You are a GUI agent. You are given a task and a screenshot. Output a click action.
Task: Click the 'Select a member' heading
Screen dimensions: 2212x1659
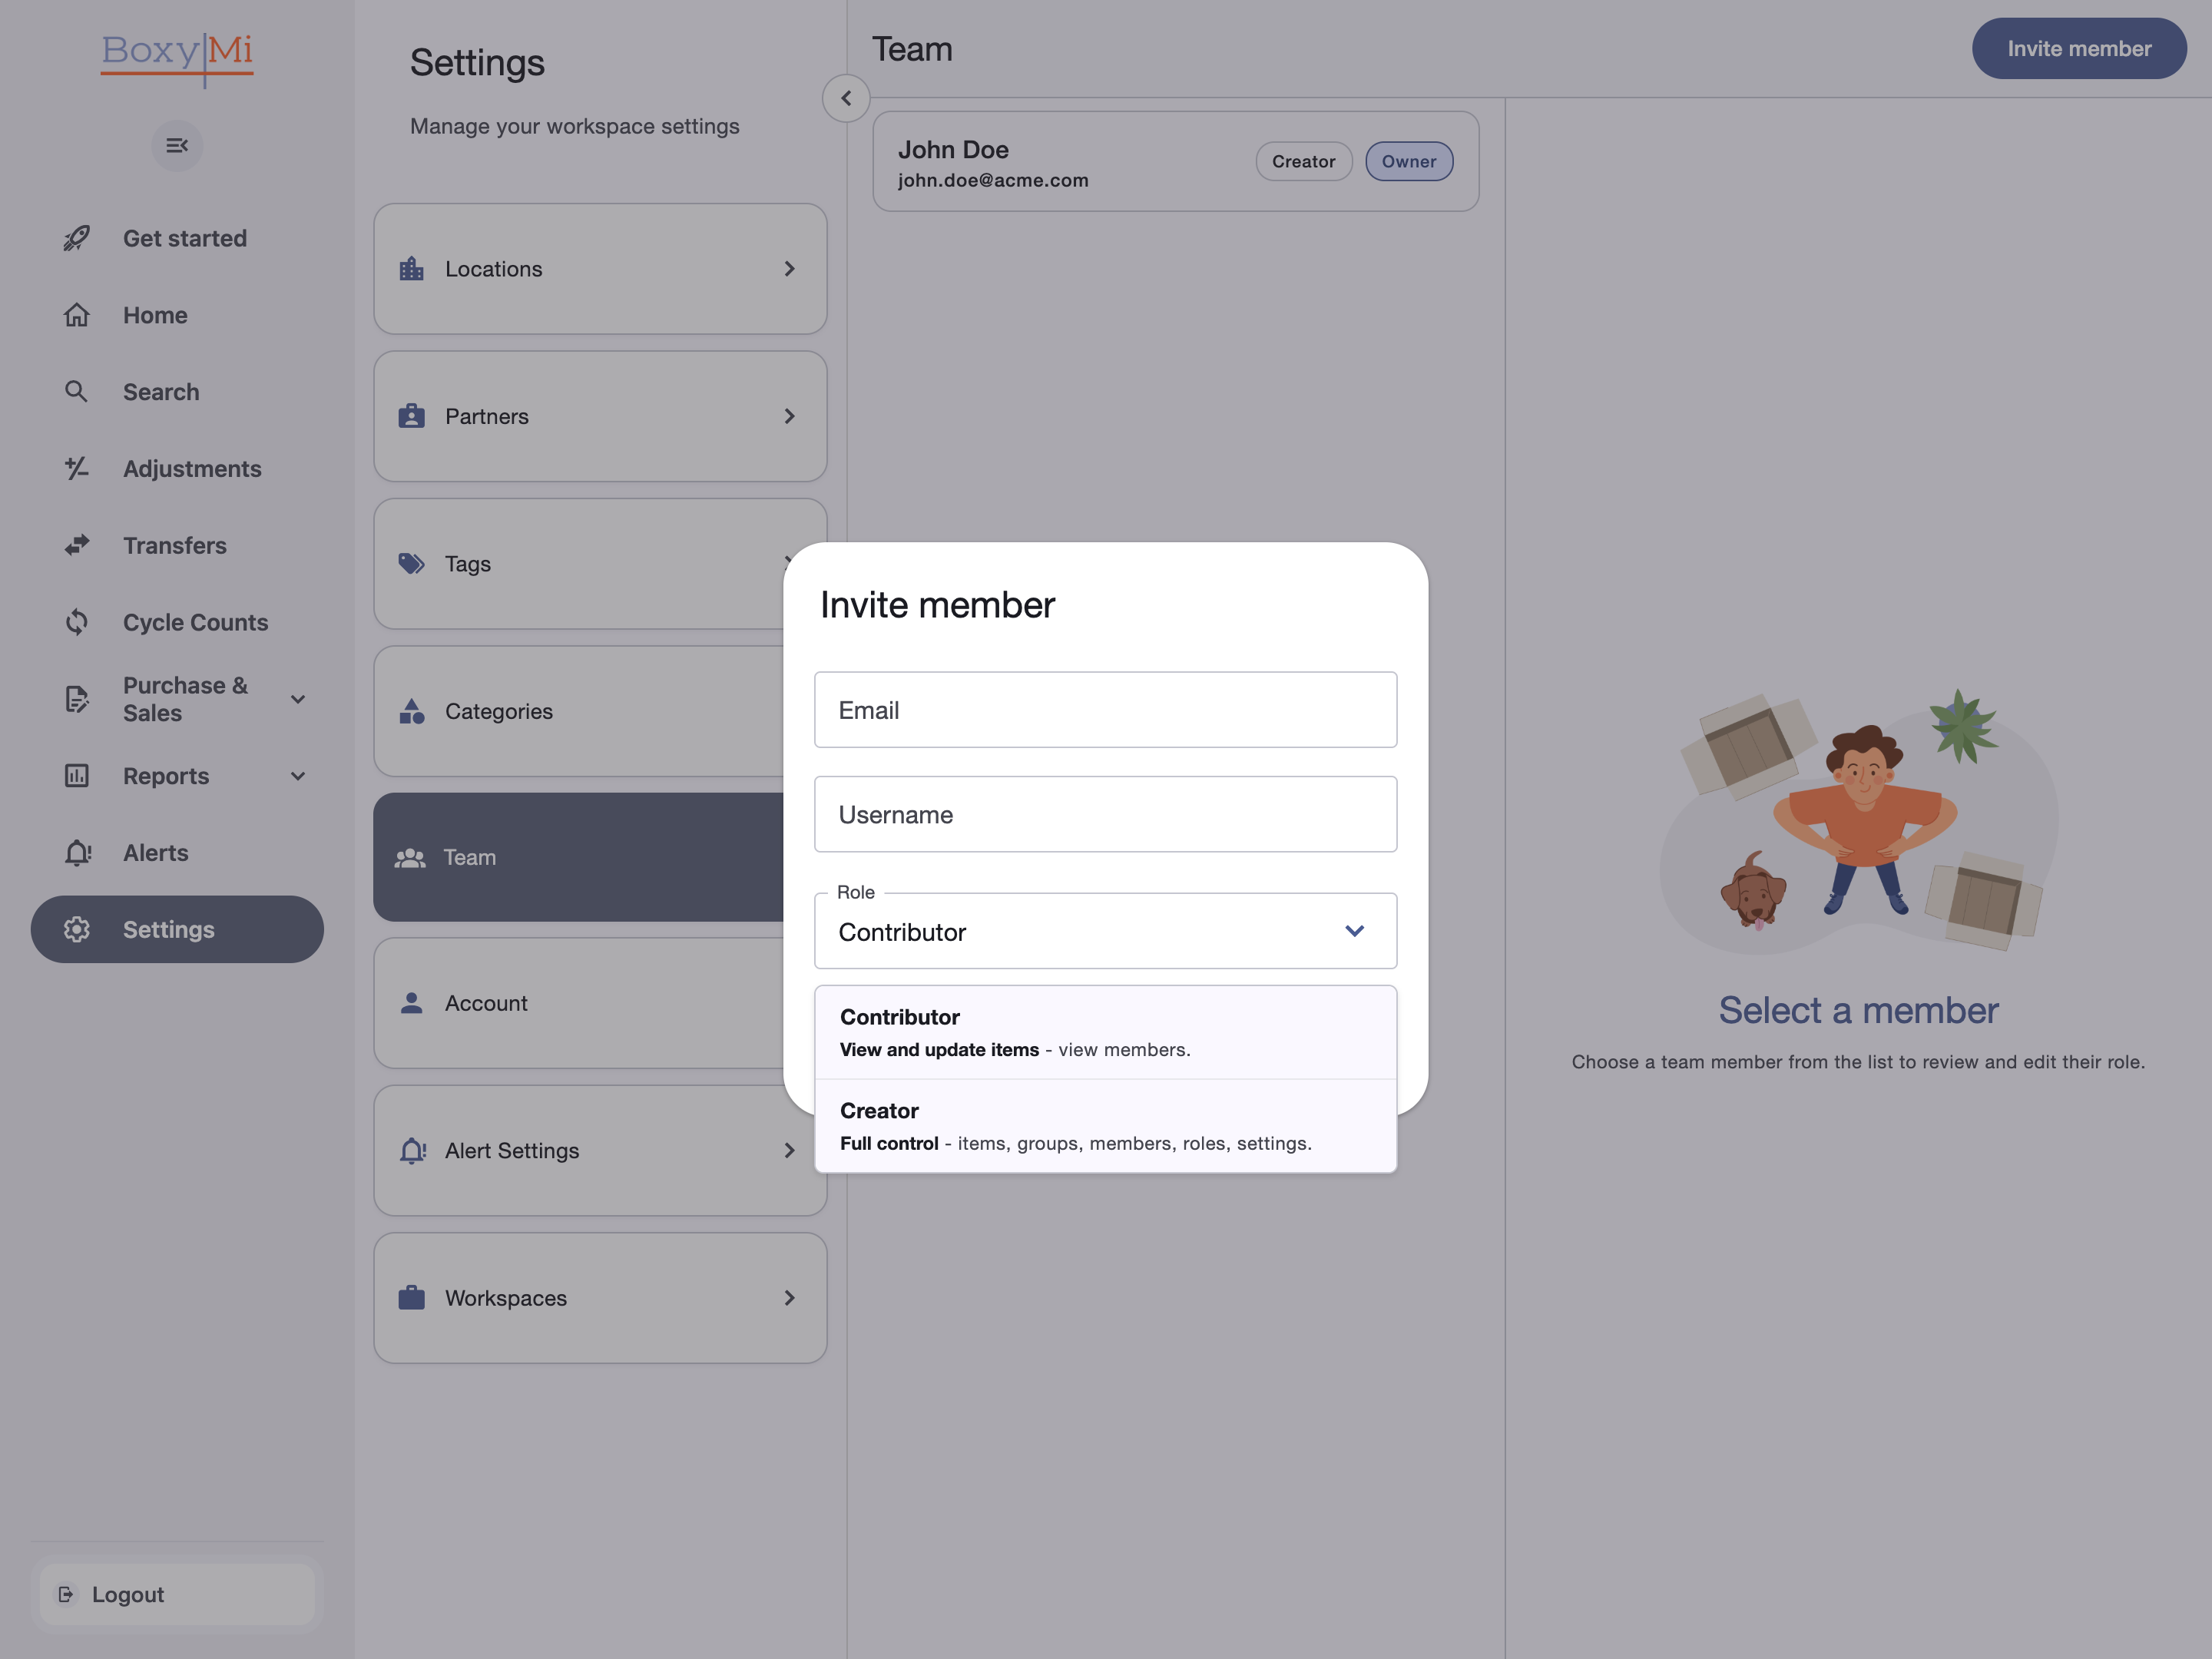pyautogui.click(x=1858, y=1010)
